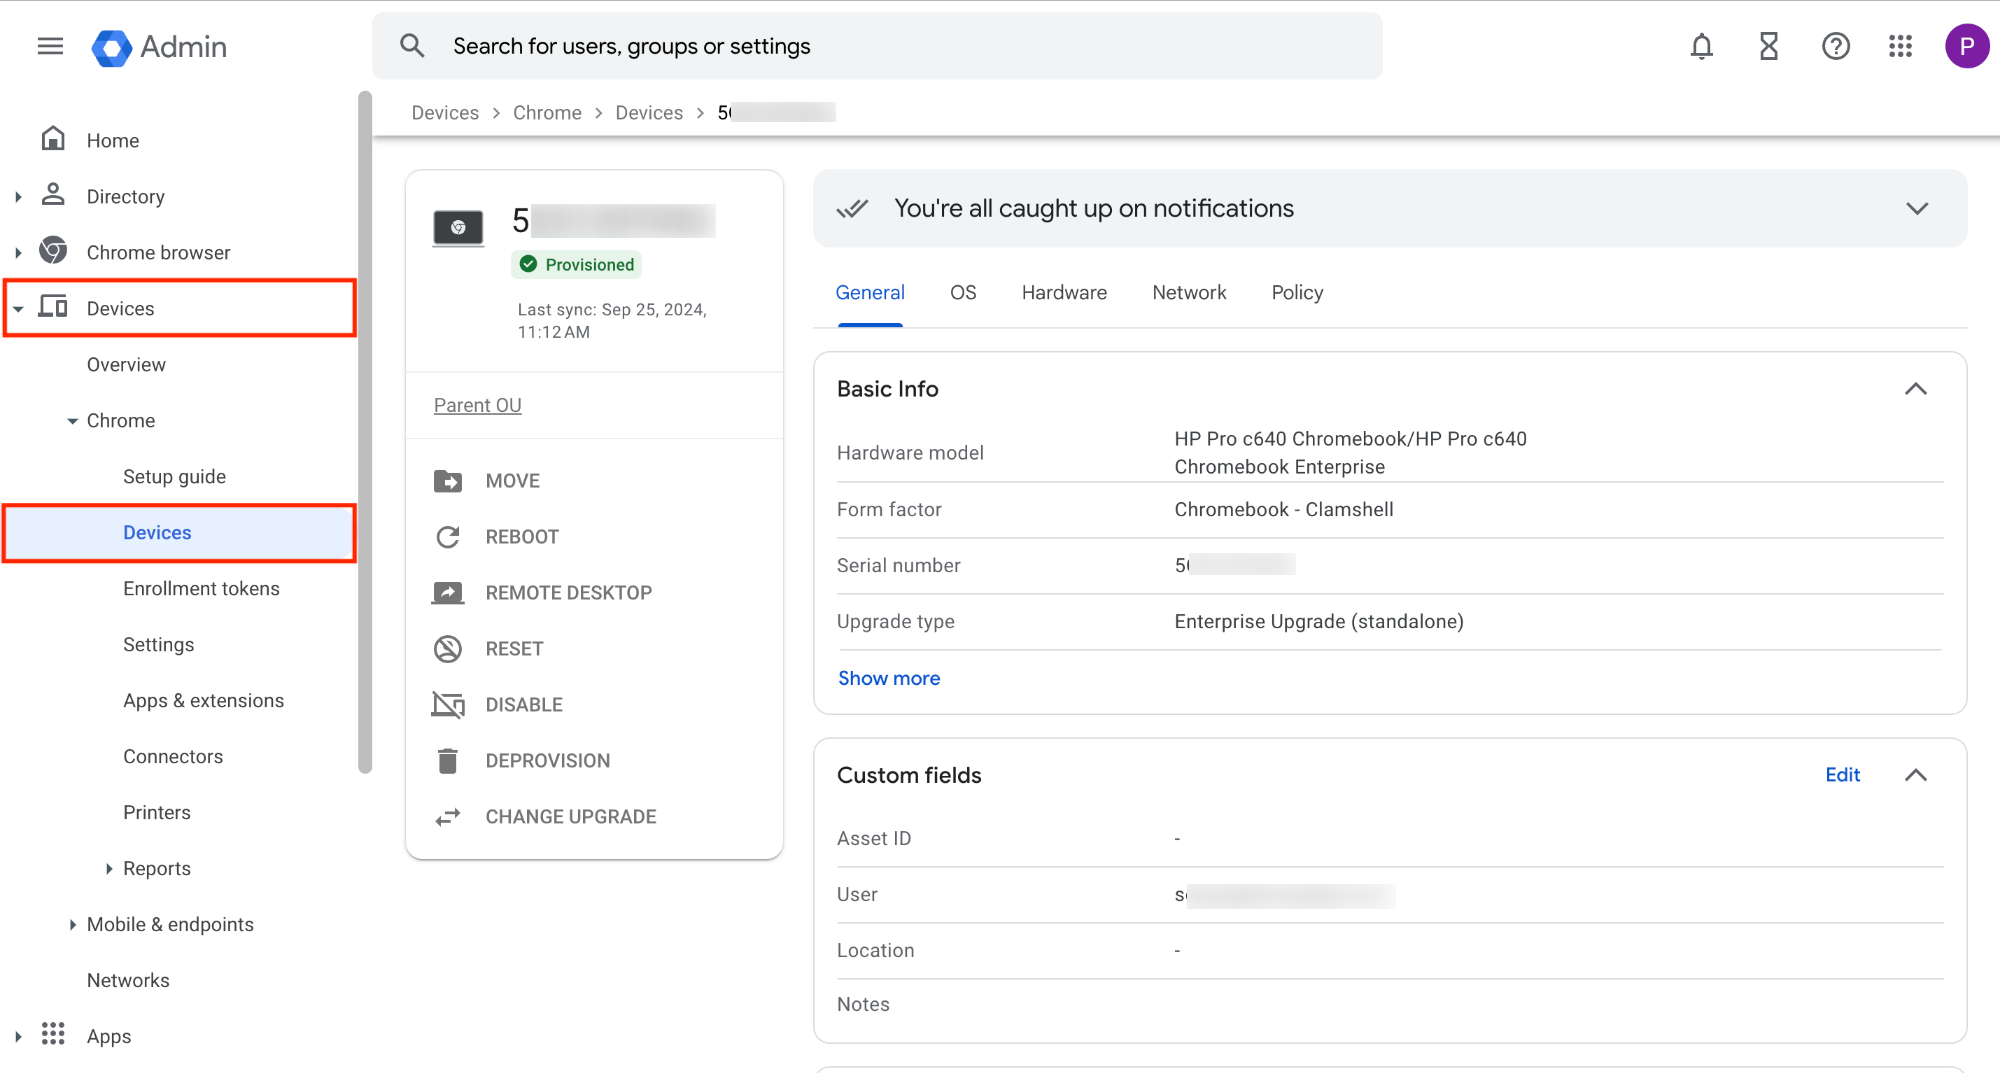Screen dimensions: 2000x1073
Task: Expand the Mobile & endpoints arrow
Action: click(72, 925)
